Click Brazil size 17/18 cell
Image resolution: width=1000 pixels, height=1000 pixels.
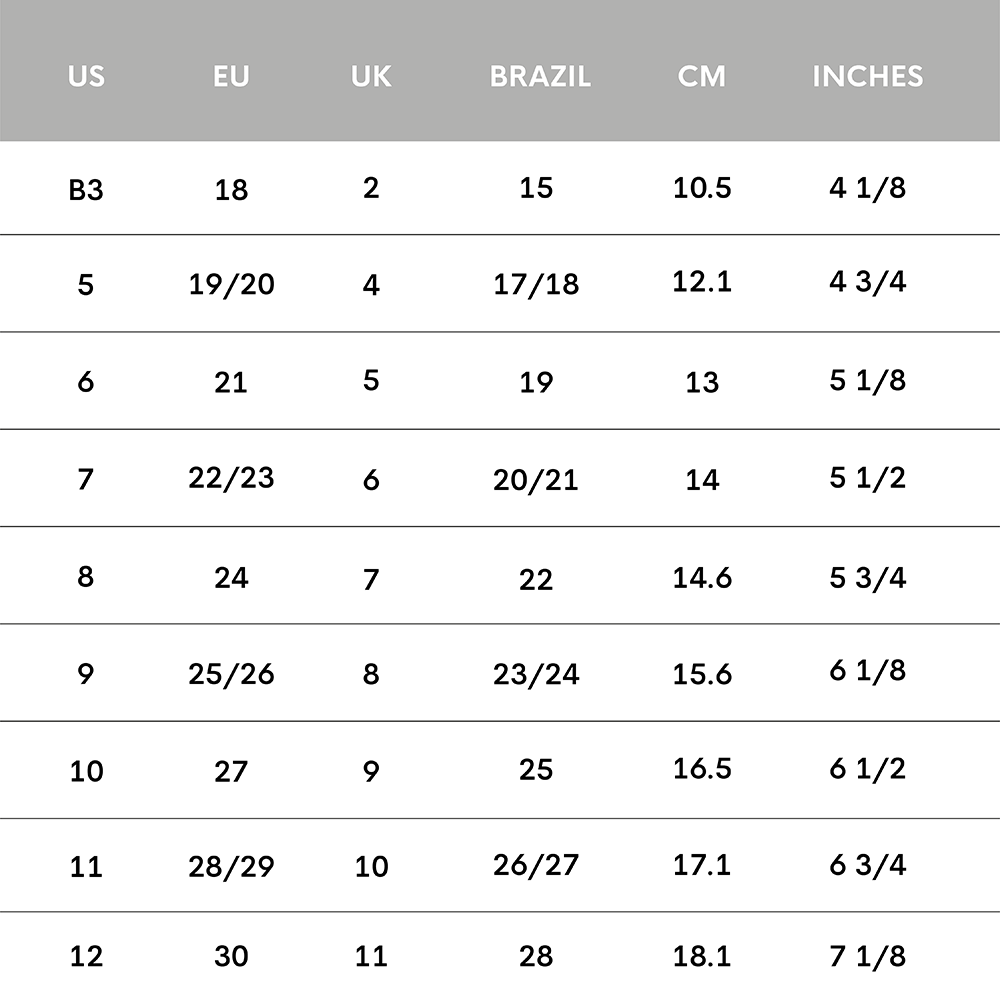[536, 284]
